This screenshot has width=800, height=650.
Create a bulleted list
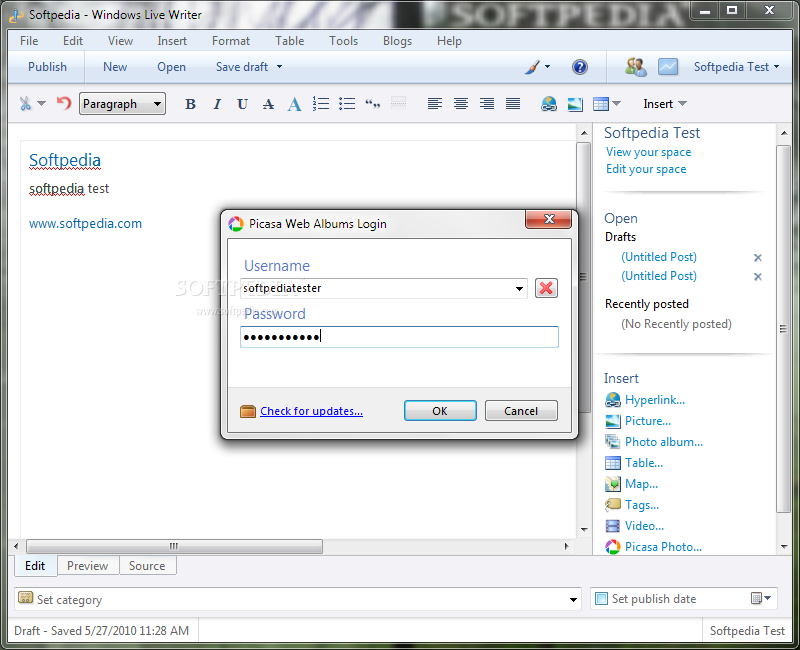tap(347, 104)
